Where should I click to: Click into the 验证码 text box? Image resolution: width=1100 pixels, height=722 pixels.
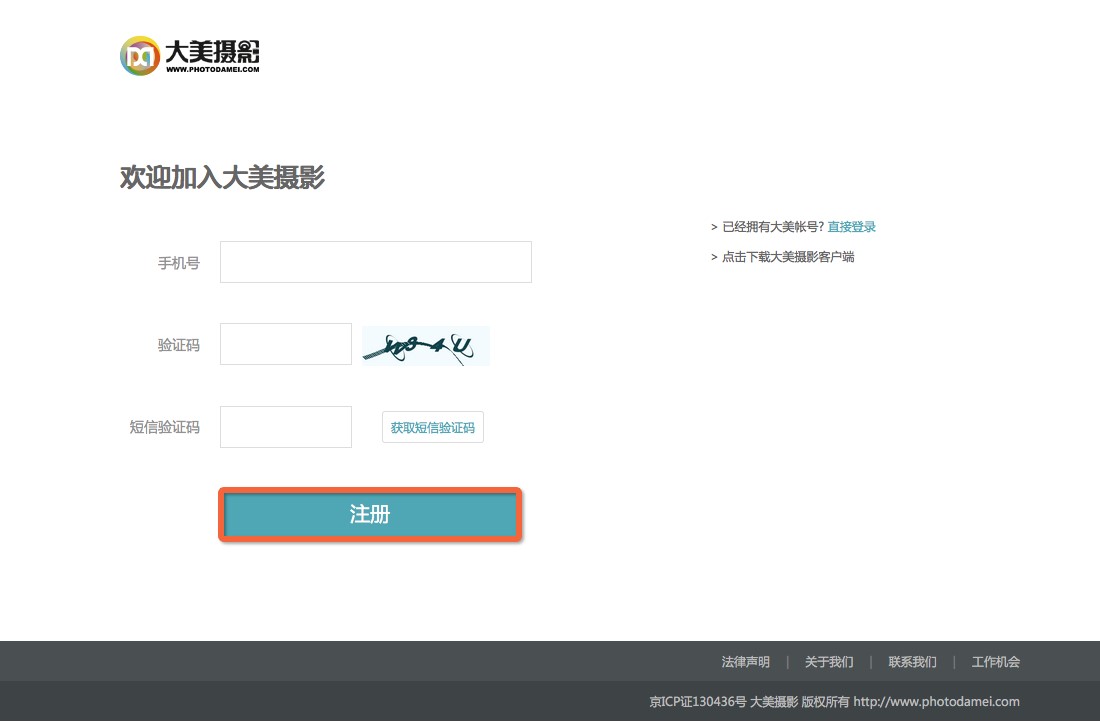click(285, 344)
